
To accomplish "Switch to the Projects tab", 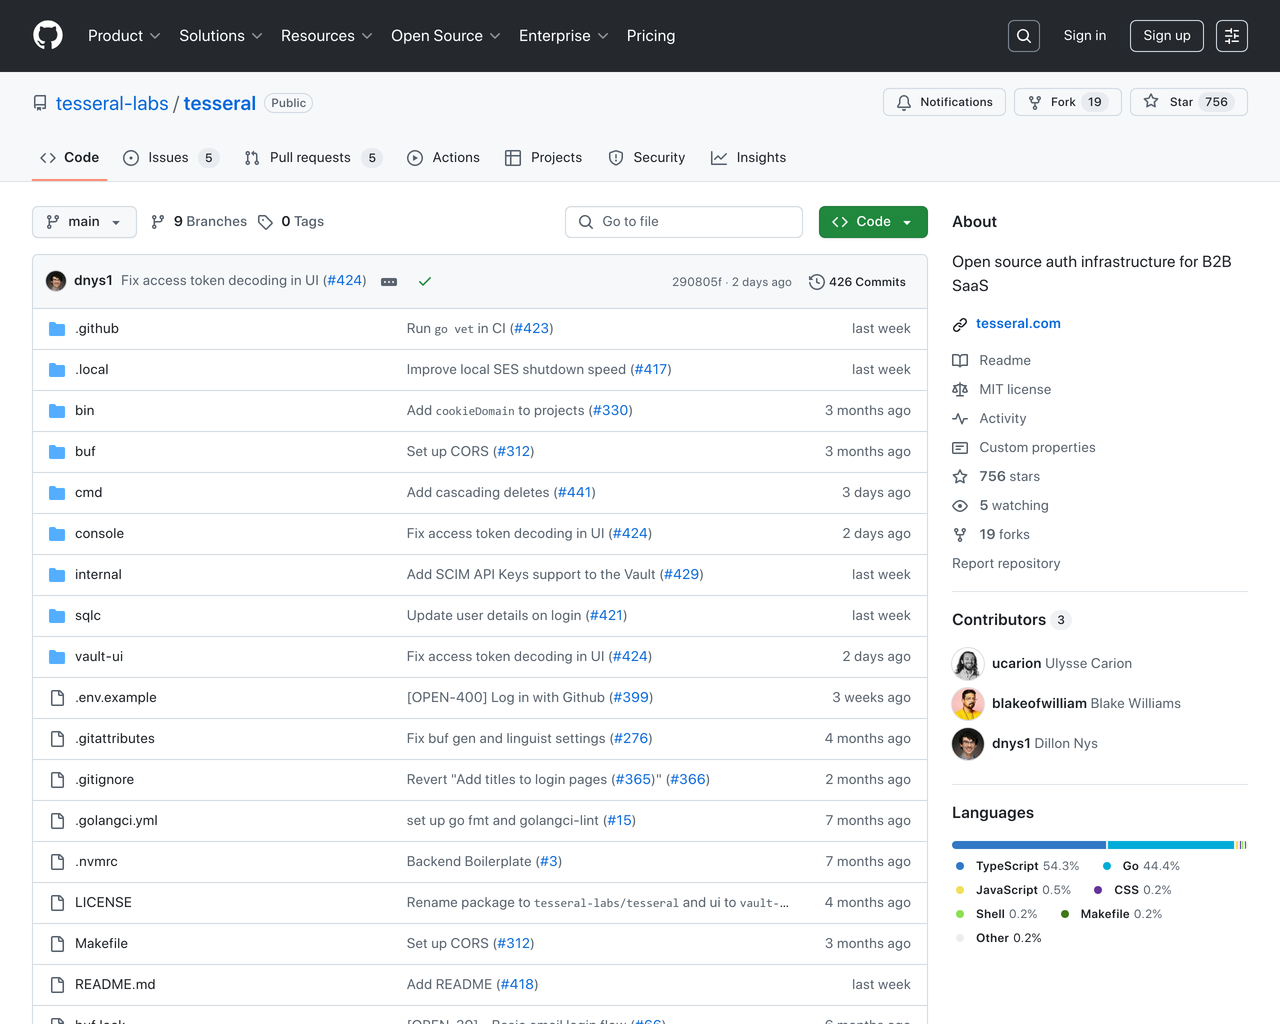I will click(x=543, y=158).
